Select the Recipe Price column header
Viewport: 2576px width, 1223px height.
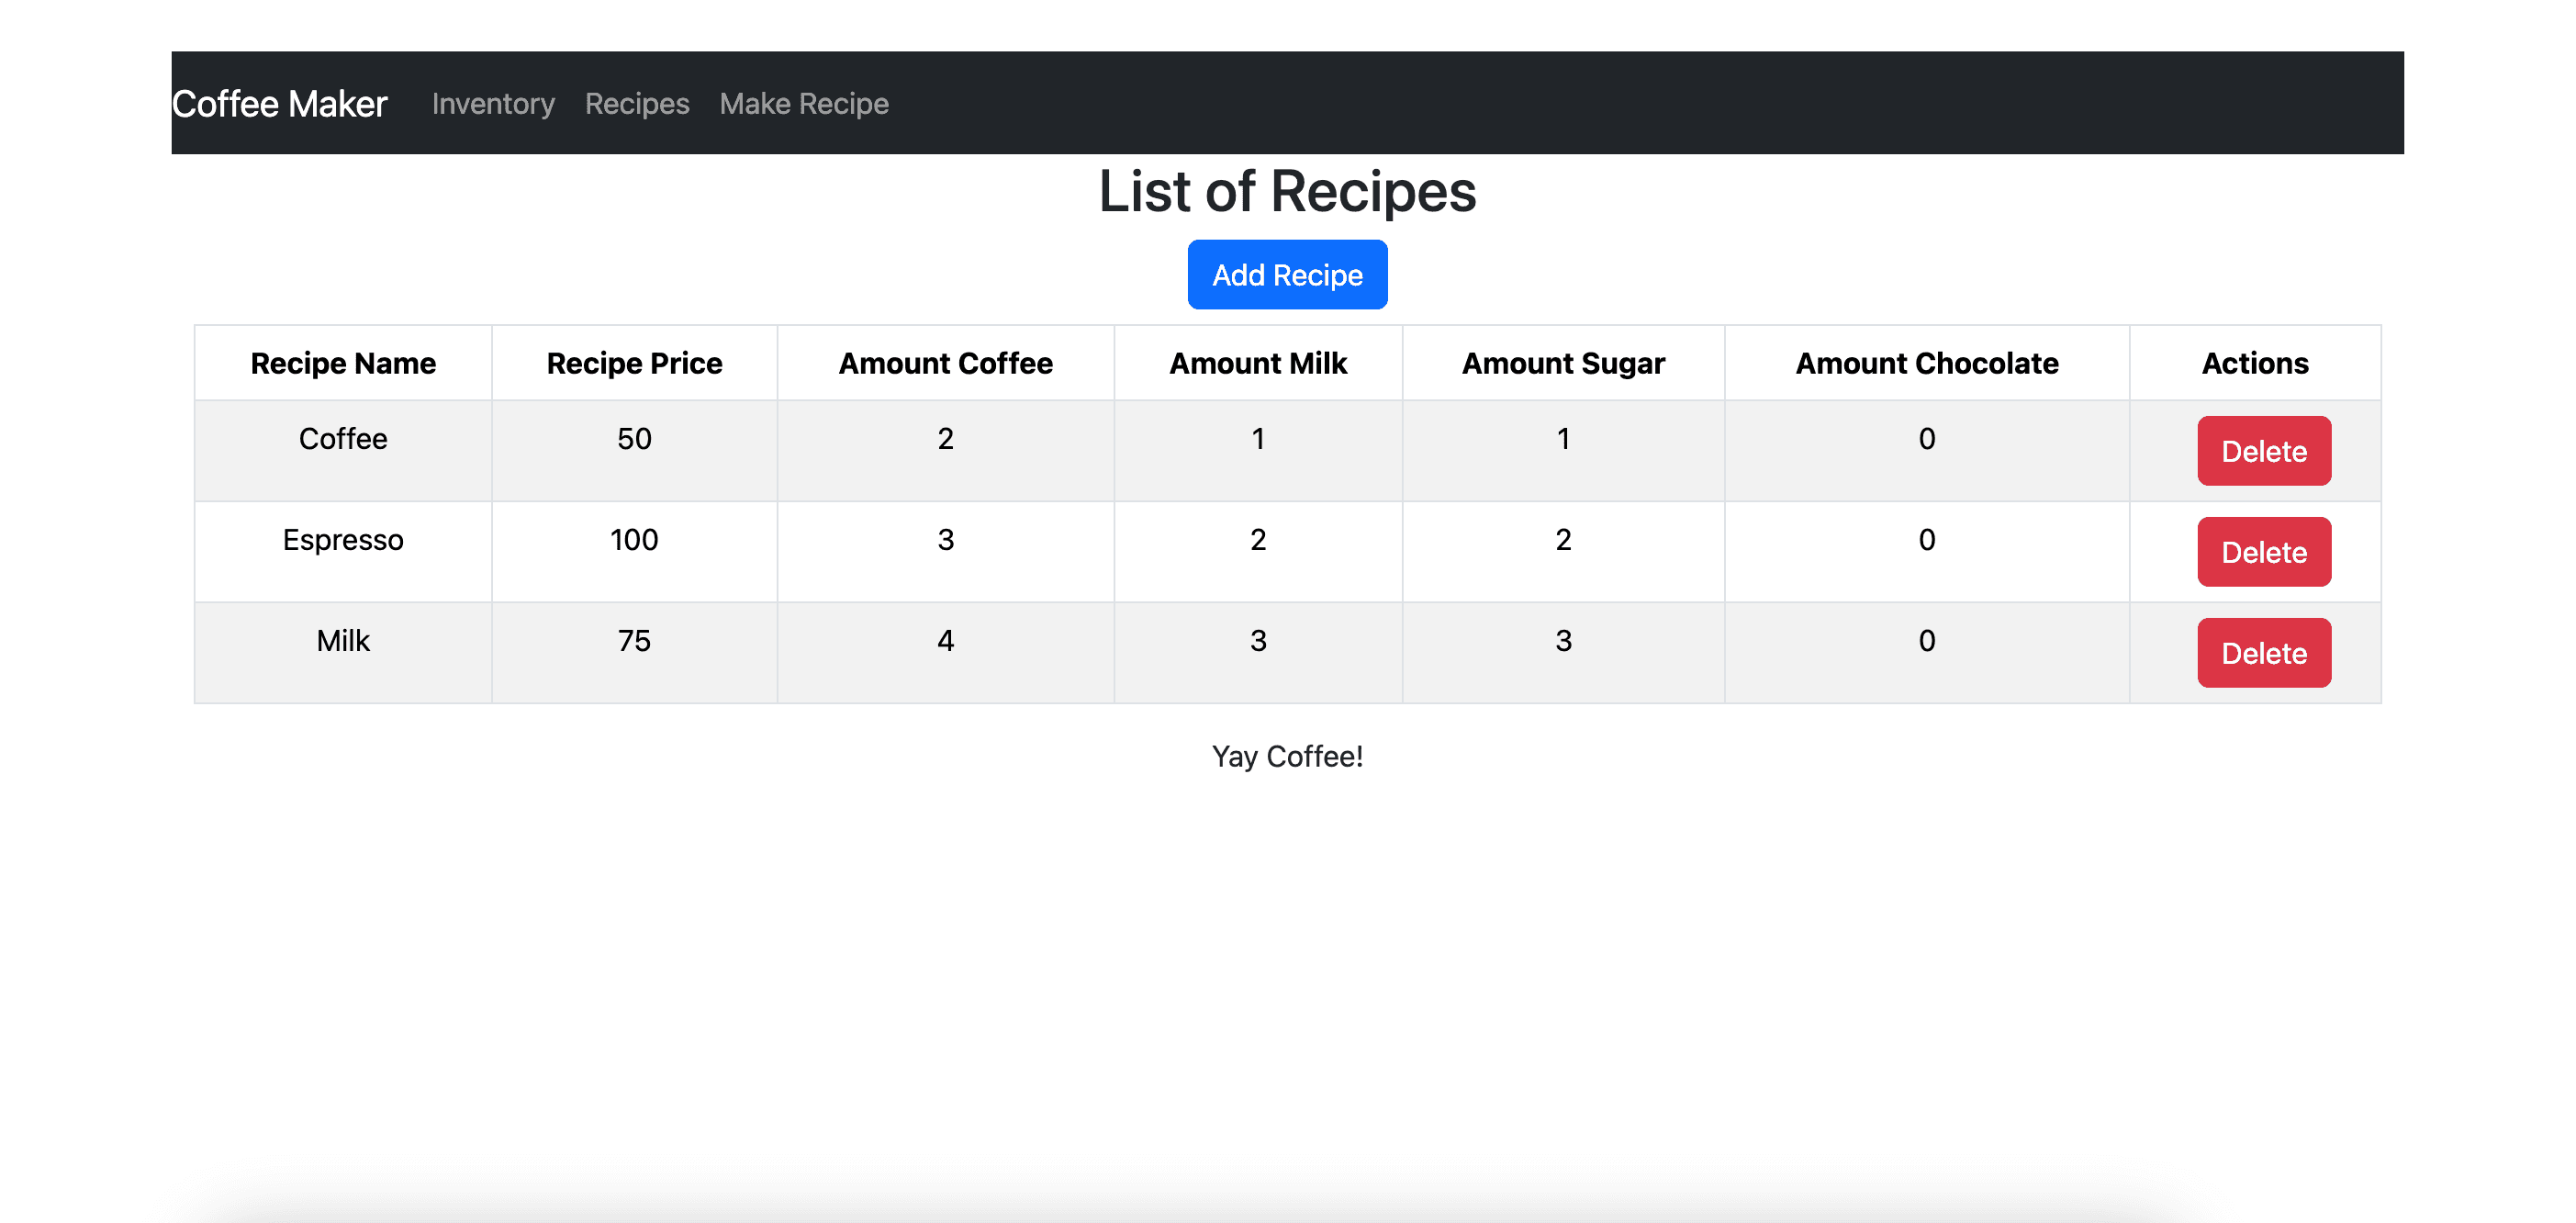pos(634,363)
